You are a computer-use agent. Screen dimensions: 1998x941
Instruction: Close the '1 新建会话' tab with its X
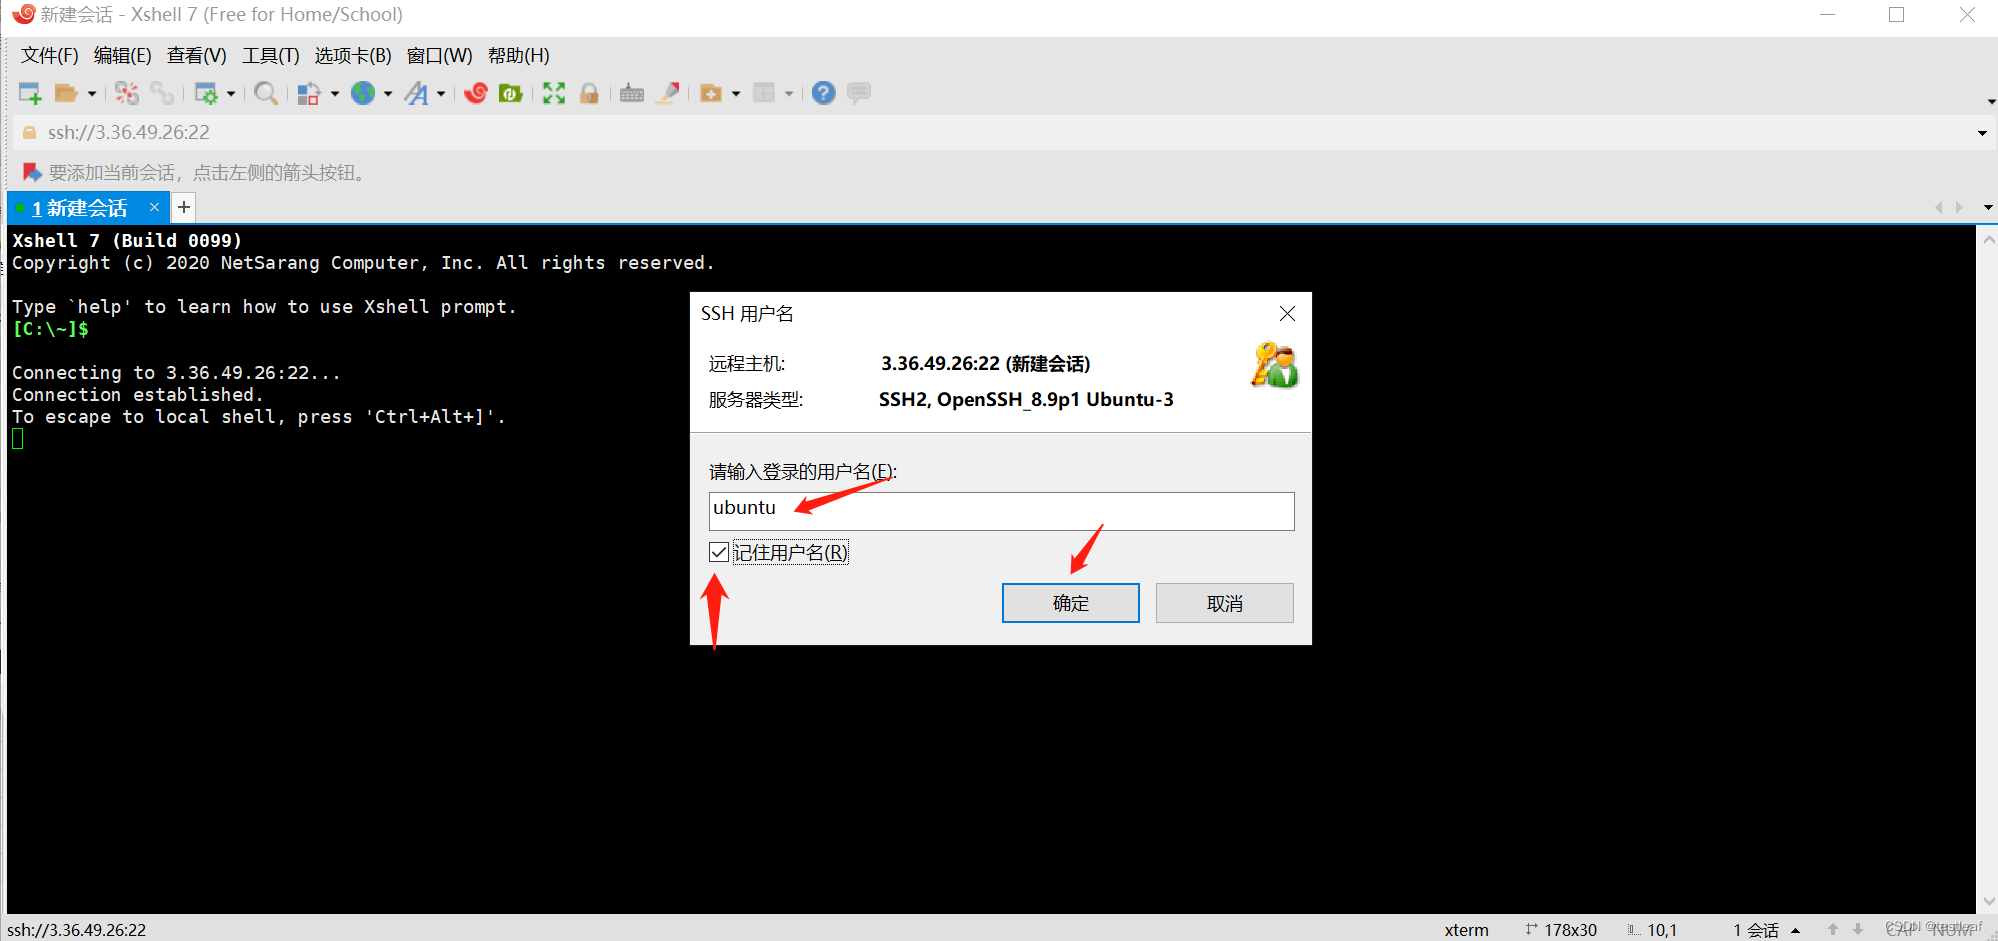154,207
